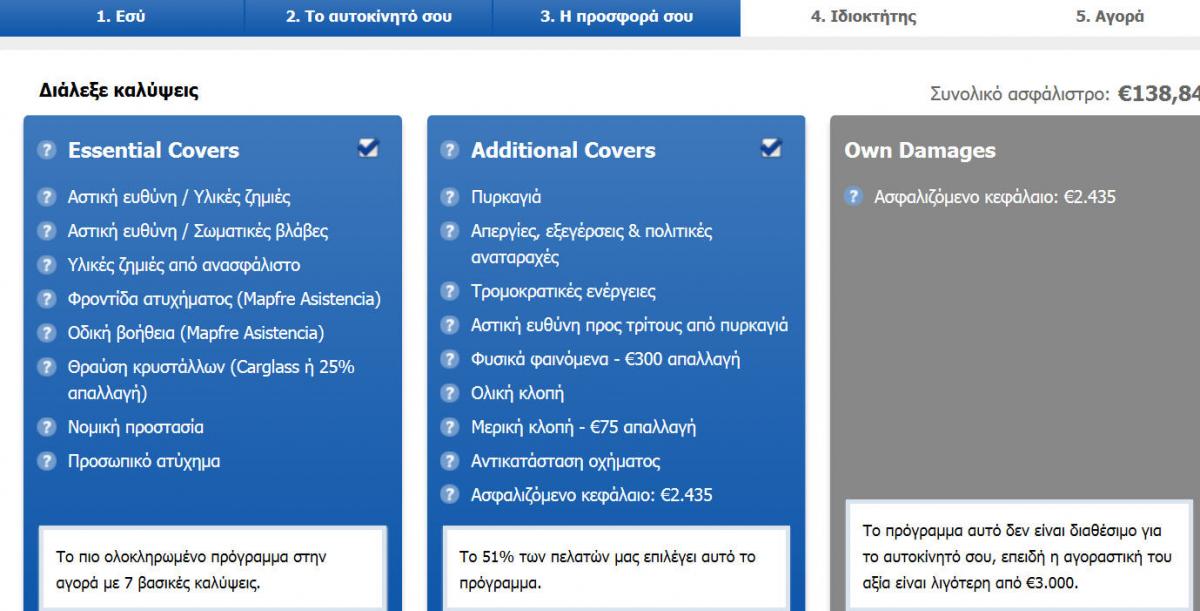This screenshot has width=1200, height=611.
Task: Open help icon for Ολική κλοπή
Action: 450,393
